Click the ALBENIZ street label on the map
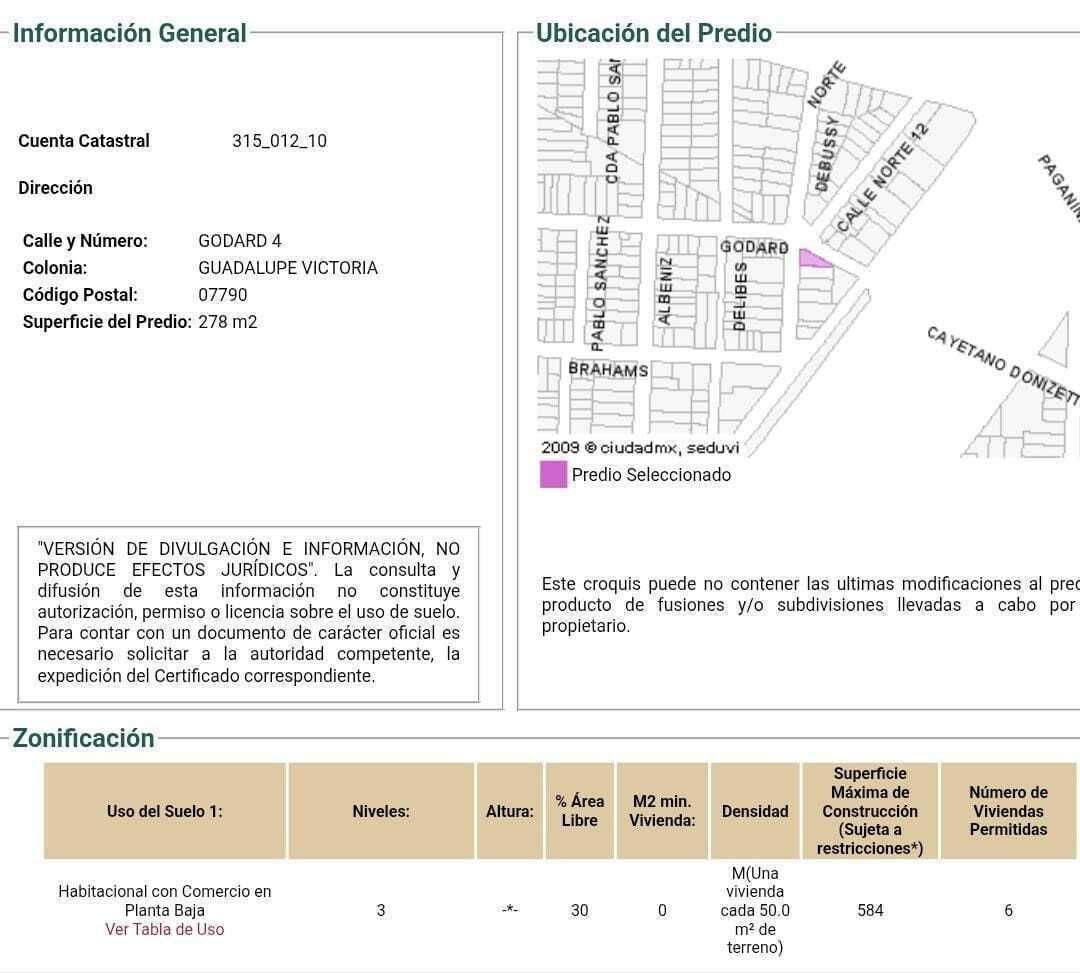This screenshot has height=973, width=1080. tap(665, 291)
